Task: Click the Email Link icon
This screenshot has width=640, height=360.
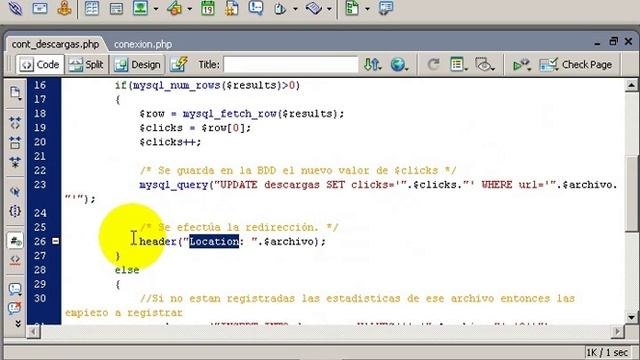Action: (x=40, y=8)
